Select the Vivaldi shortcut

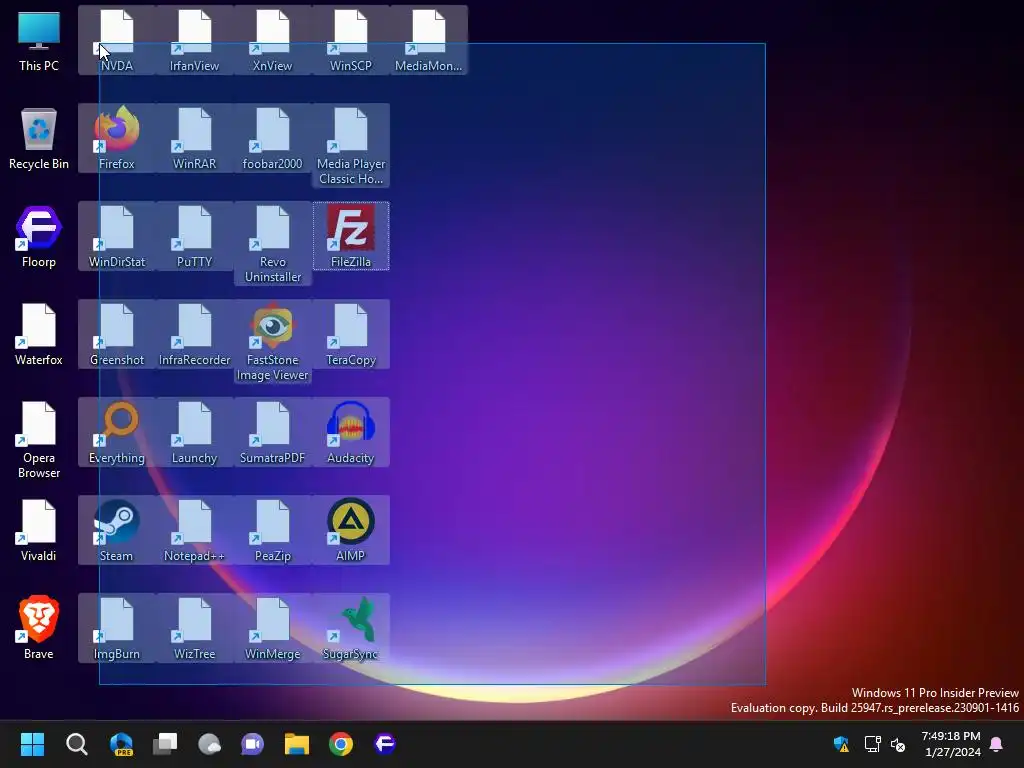[39, 530]
